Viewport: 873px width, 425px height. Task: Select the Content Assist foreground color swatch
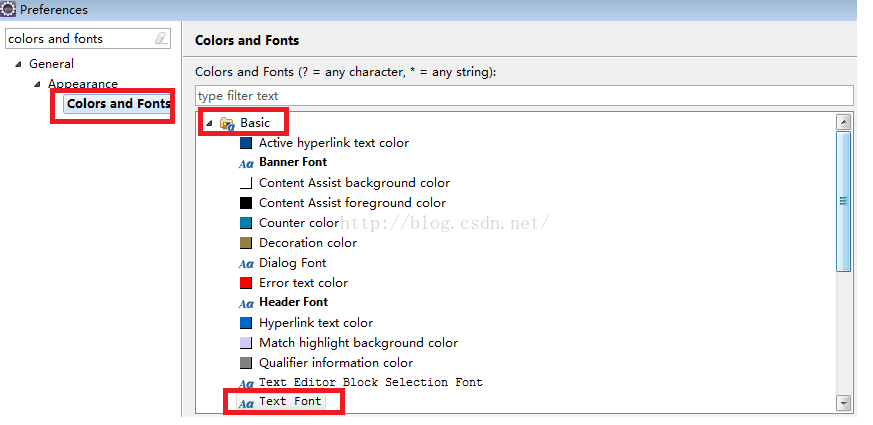(x=246, y=203)
